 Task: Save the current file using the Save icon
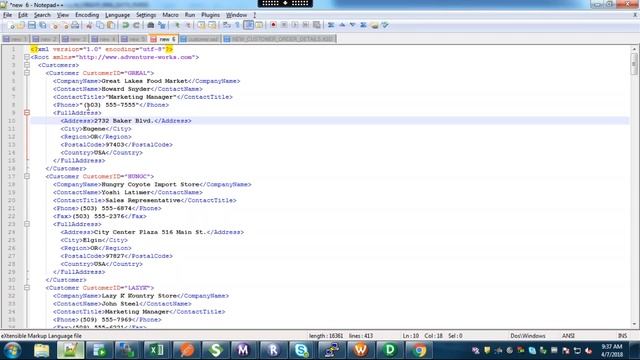click(x=31, y=25)
